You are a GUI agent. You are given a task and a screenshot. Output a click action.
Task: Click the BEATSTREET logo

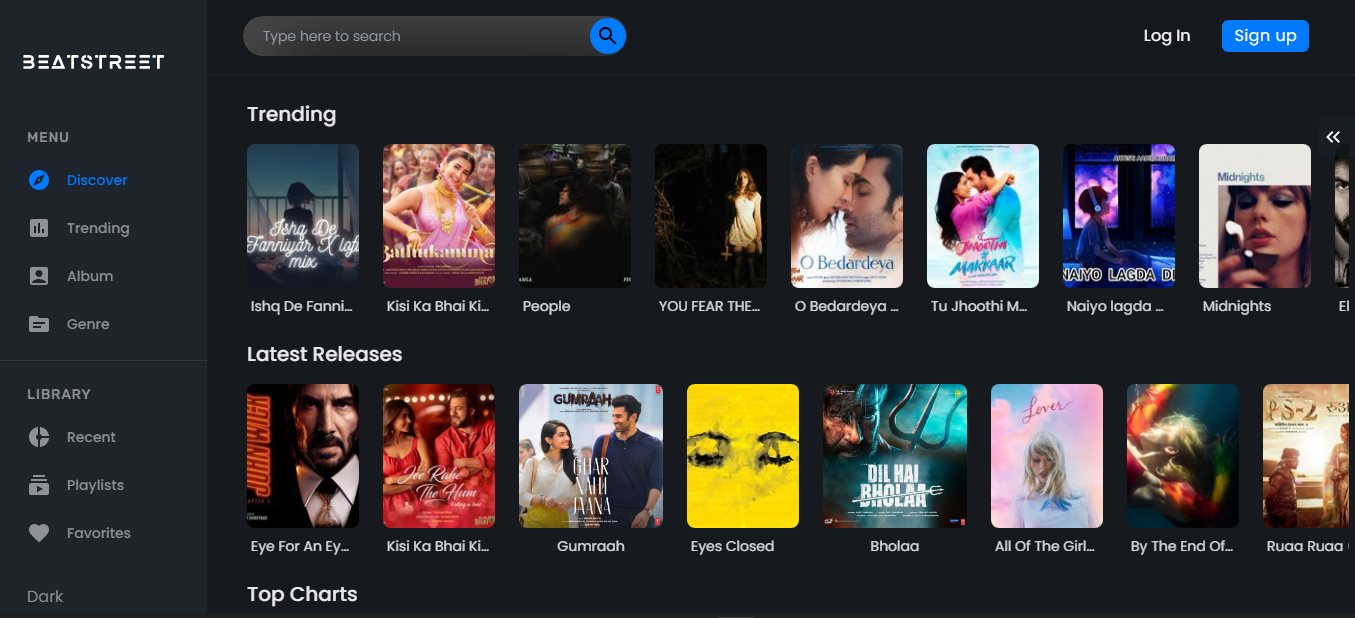click(93, 62)
